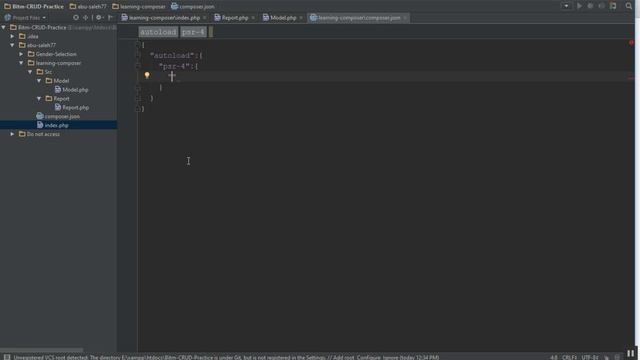Collapse the learning-composer folder

coord(21,63)
